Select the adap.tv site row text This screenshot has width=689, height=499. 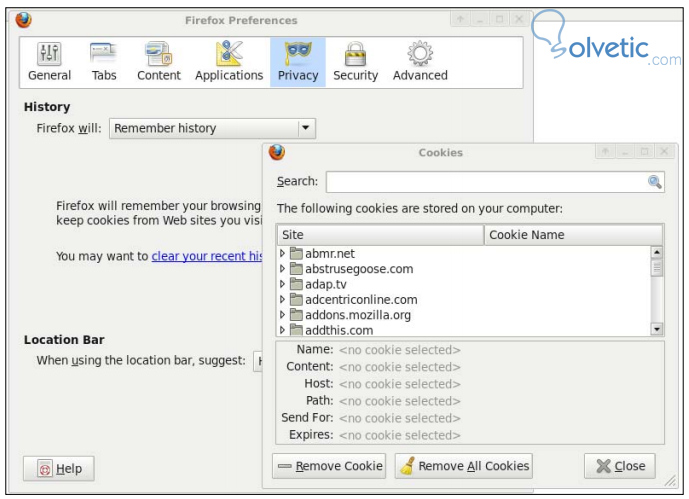click(x=326, y=284)
